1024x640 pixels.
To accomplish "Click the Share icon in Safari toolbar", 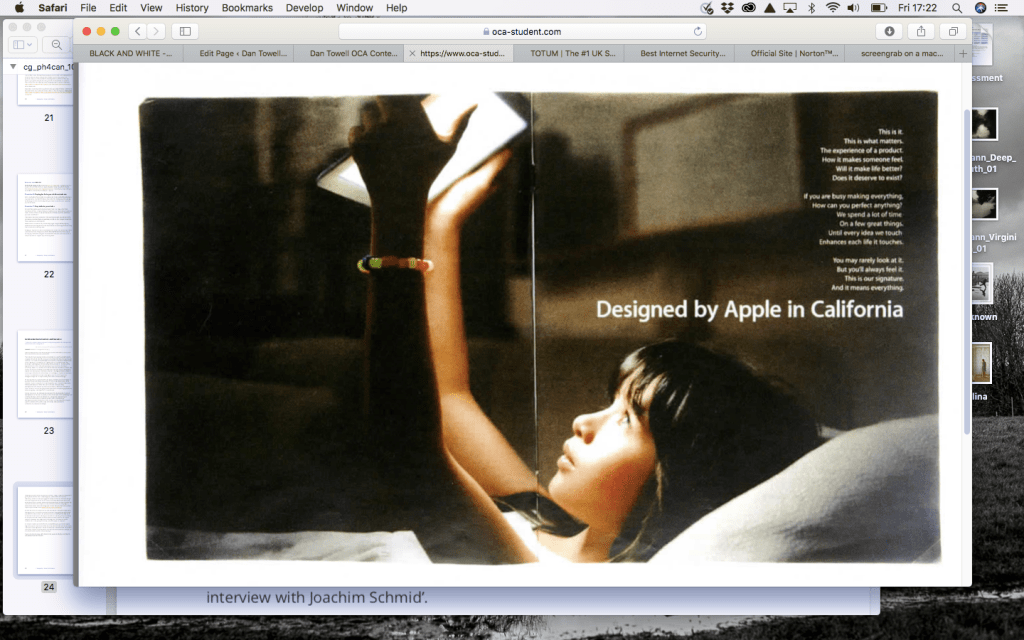I will [921, 32].
